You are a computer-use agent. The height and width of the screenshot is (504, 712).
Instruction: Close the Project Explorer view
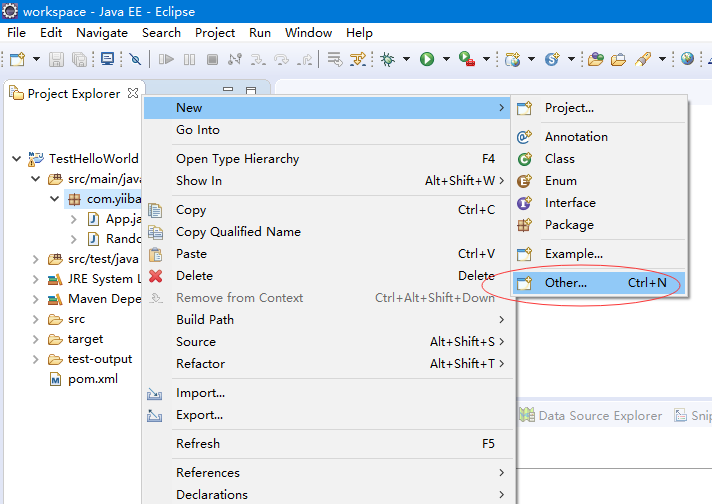[x=133, y=93]
